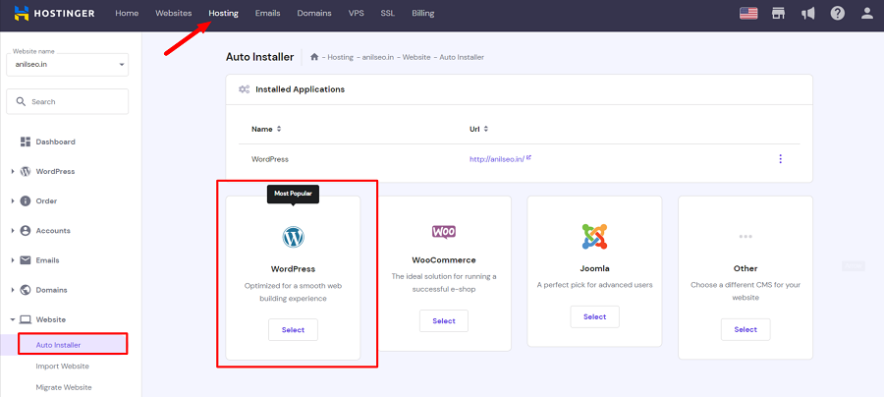Select the WooCommerce application
The height and width of the screenshot is (397, 884).
[x=444, y=321]
